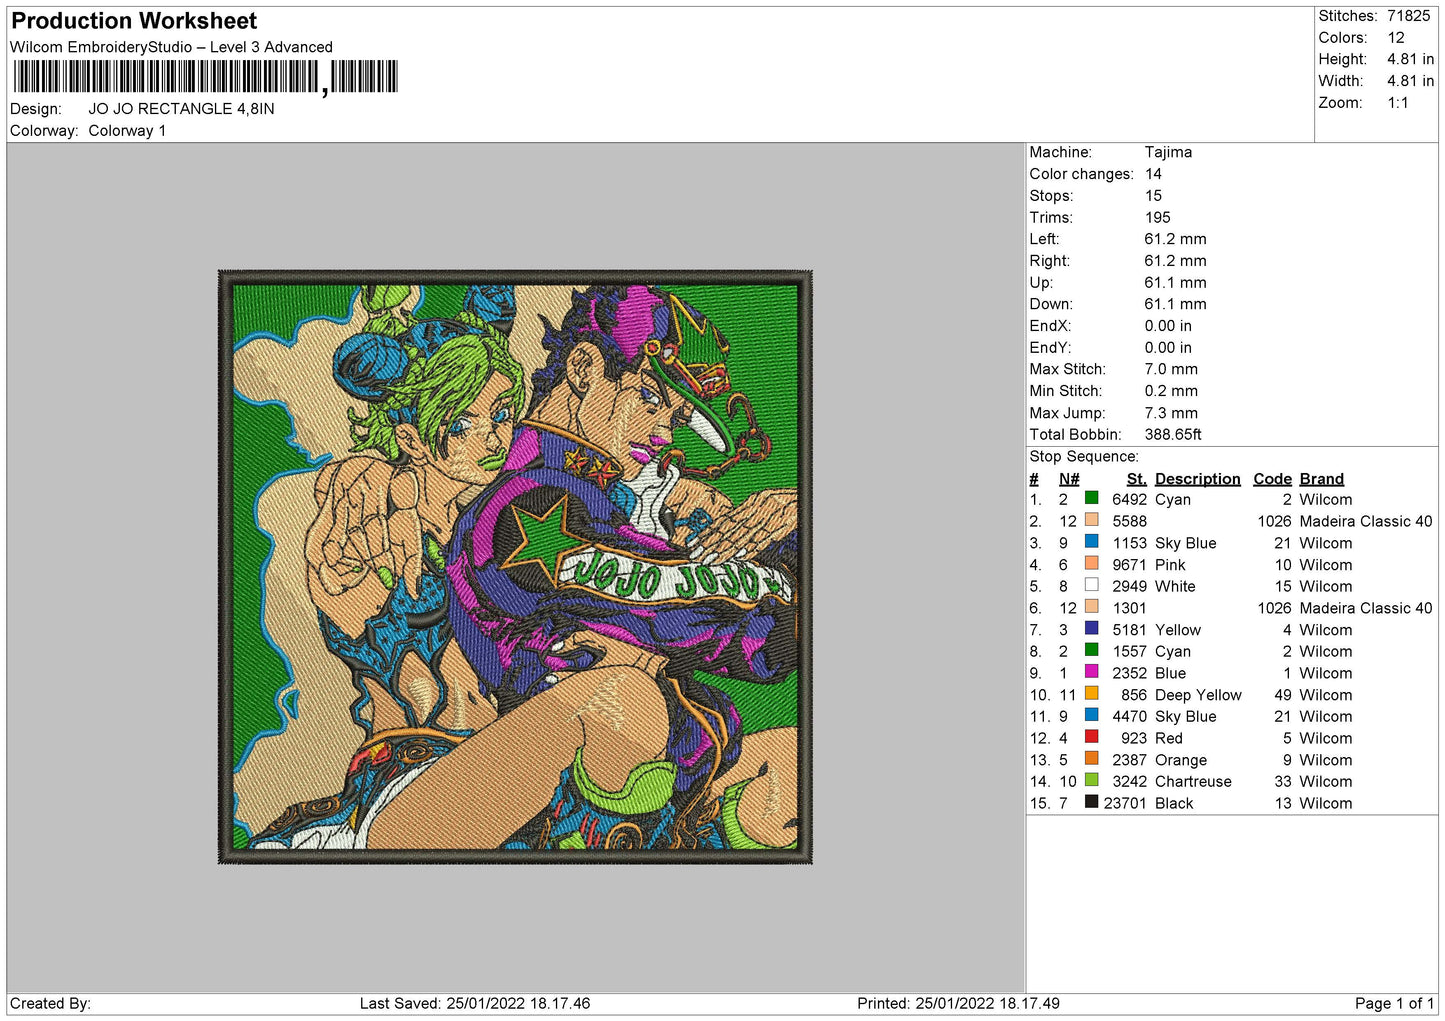This screenshot has width=1445, height=1021.
Task: Click the Description column header
Action: tap(1197, 479)
